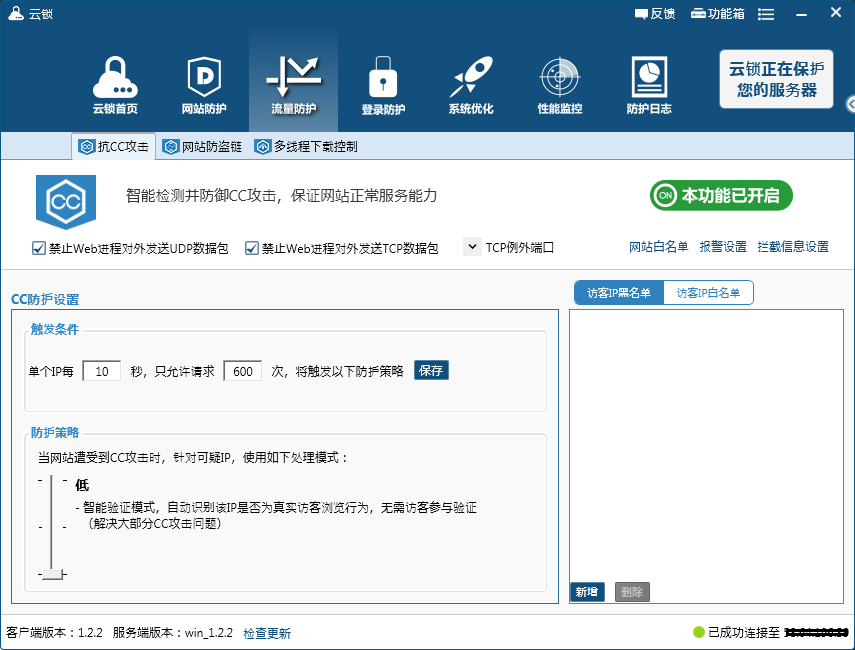Expand the TCP例外端口 dropdown arrow

pos(472,246)
